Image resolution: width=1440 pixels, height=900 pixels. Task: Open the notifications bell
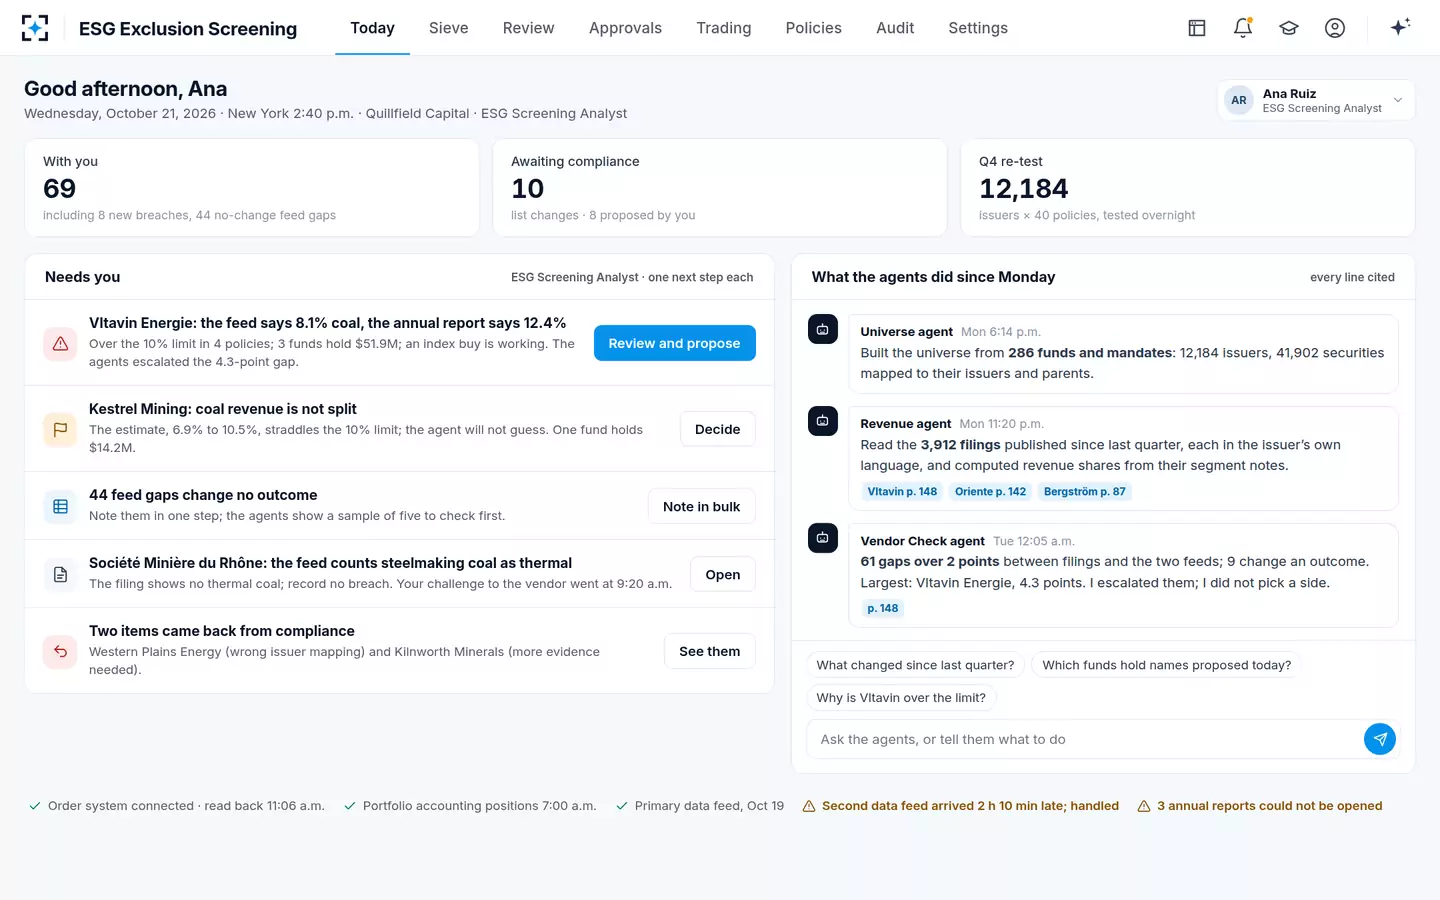click(x=1243, y=28)
